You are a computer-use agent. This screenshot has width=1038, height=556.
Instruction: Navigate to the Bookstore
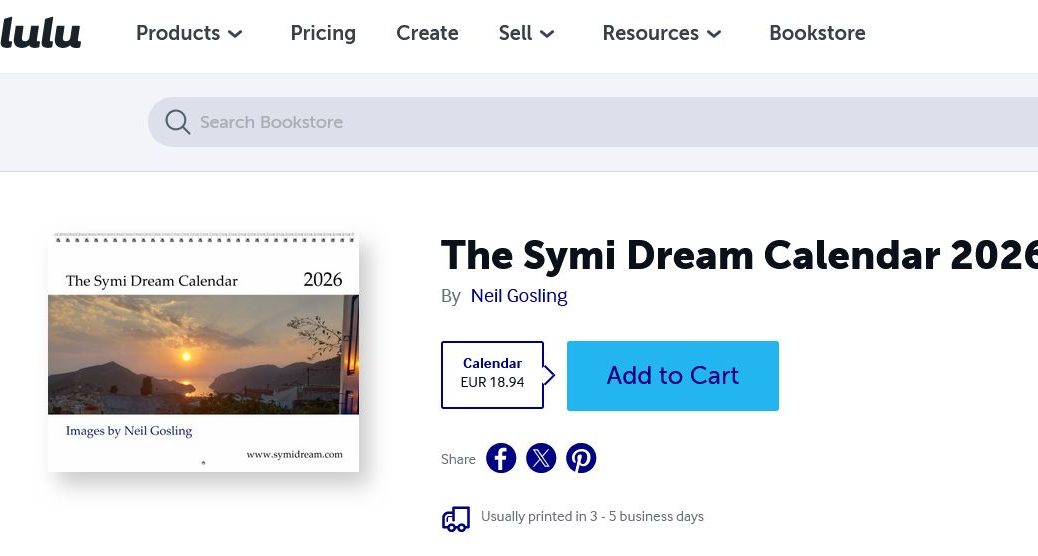(x=817, y=33)
